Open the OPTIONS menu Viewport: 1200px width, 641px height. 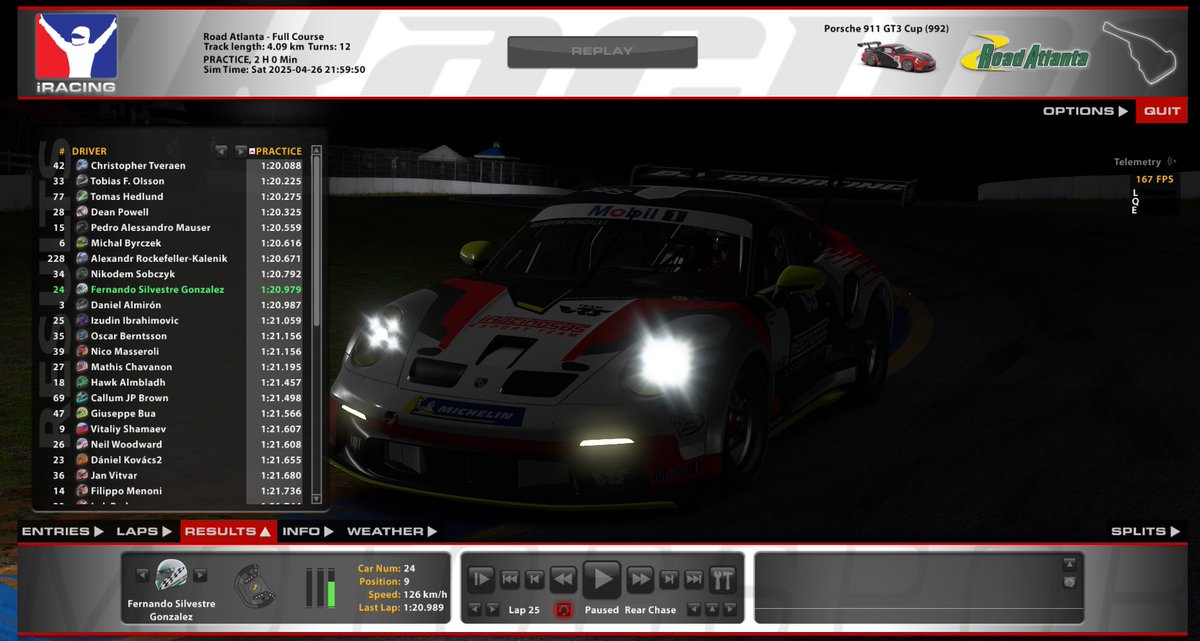point(1085,111)
